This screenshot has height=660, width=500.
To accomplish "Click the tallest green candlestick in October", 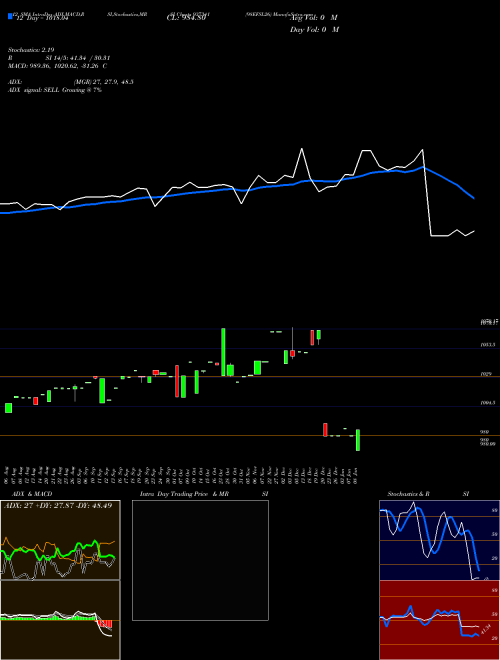I will point(223,352).
